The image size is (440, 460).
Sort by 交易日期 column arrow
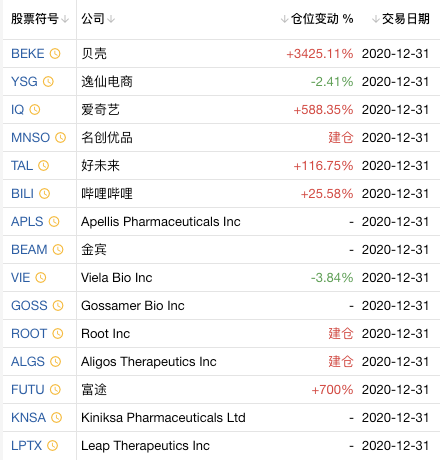(376, 19)
